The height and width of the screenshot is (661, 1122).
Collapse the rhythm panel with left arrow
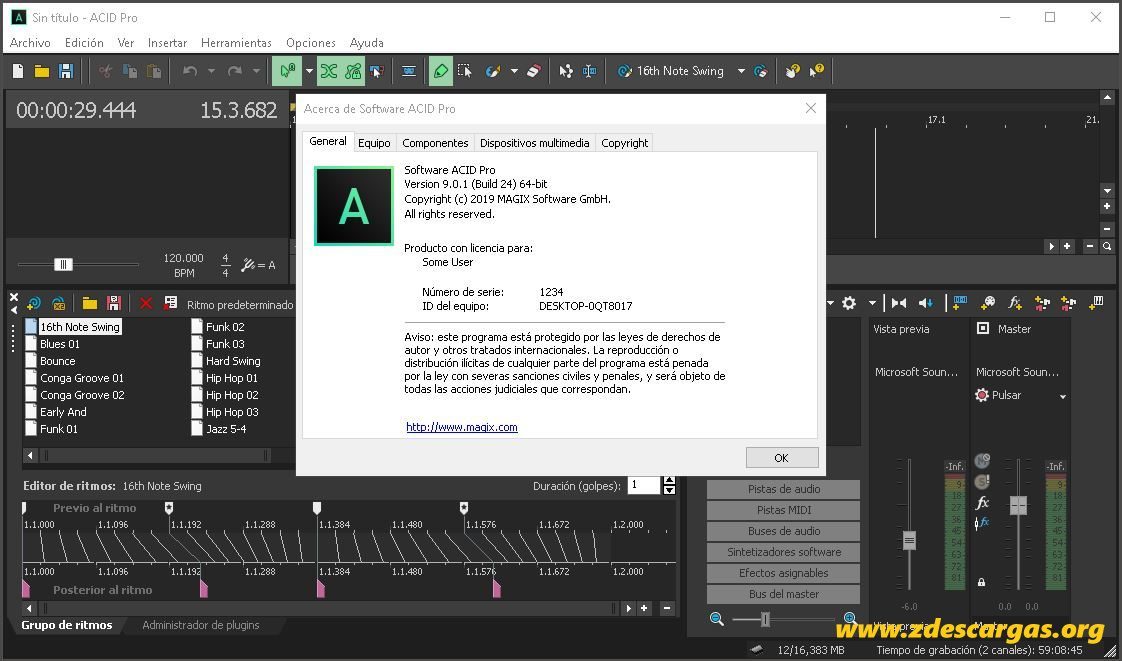[x=14, y=309]
